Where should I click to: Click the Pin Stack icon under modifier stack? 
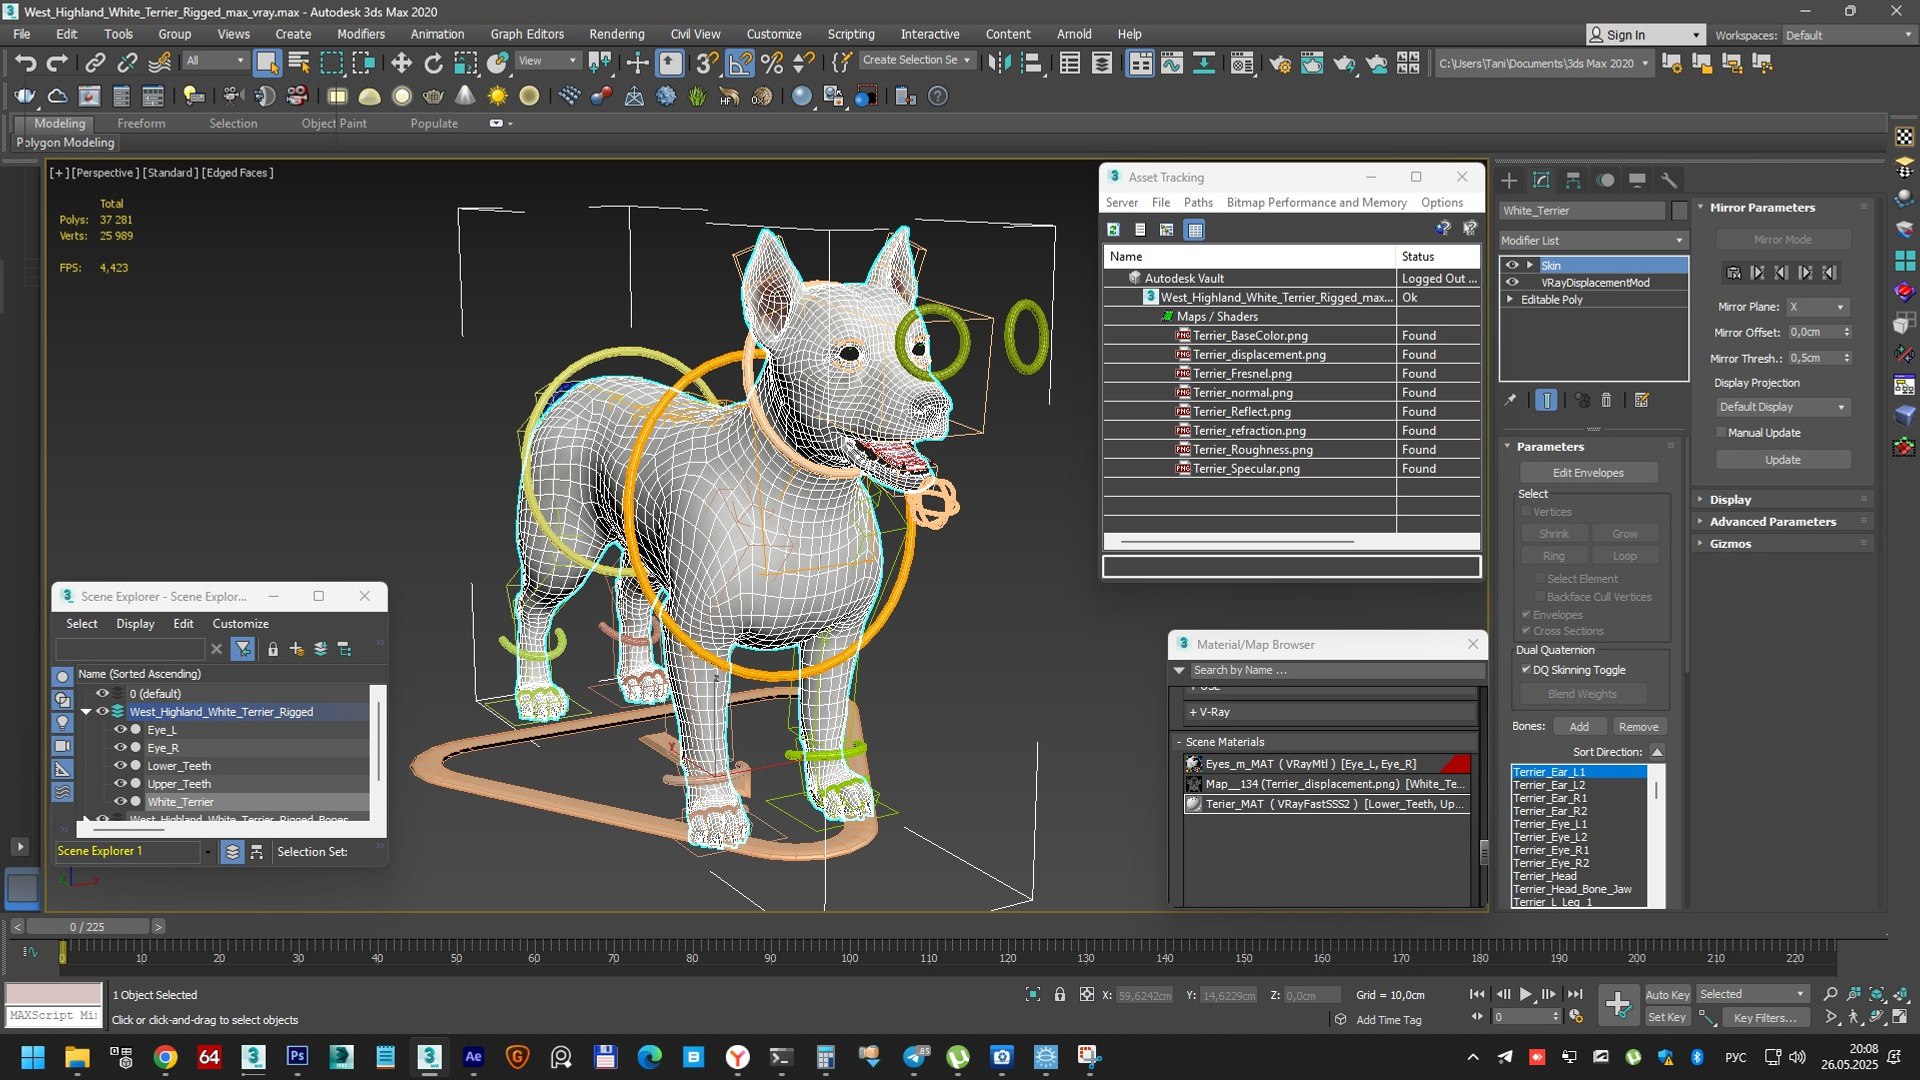pos(1510,400)
